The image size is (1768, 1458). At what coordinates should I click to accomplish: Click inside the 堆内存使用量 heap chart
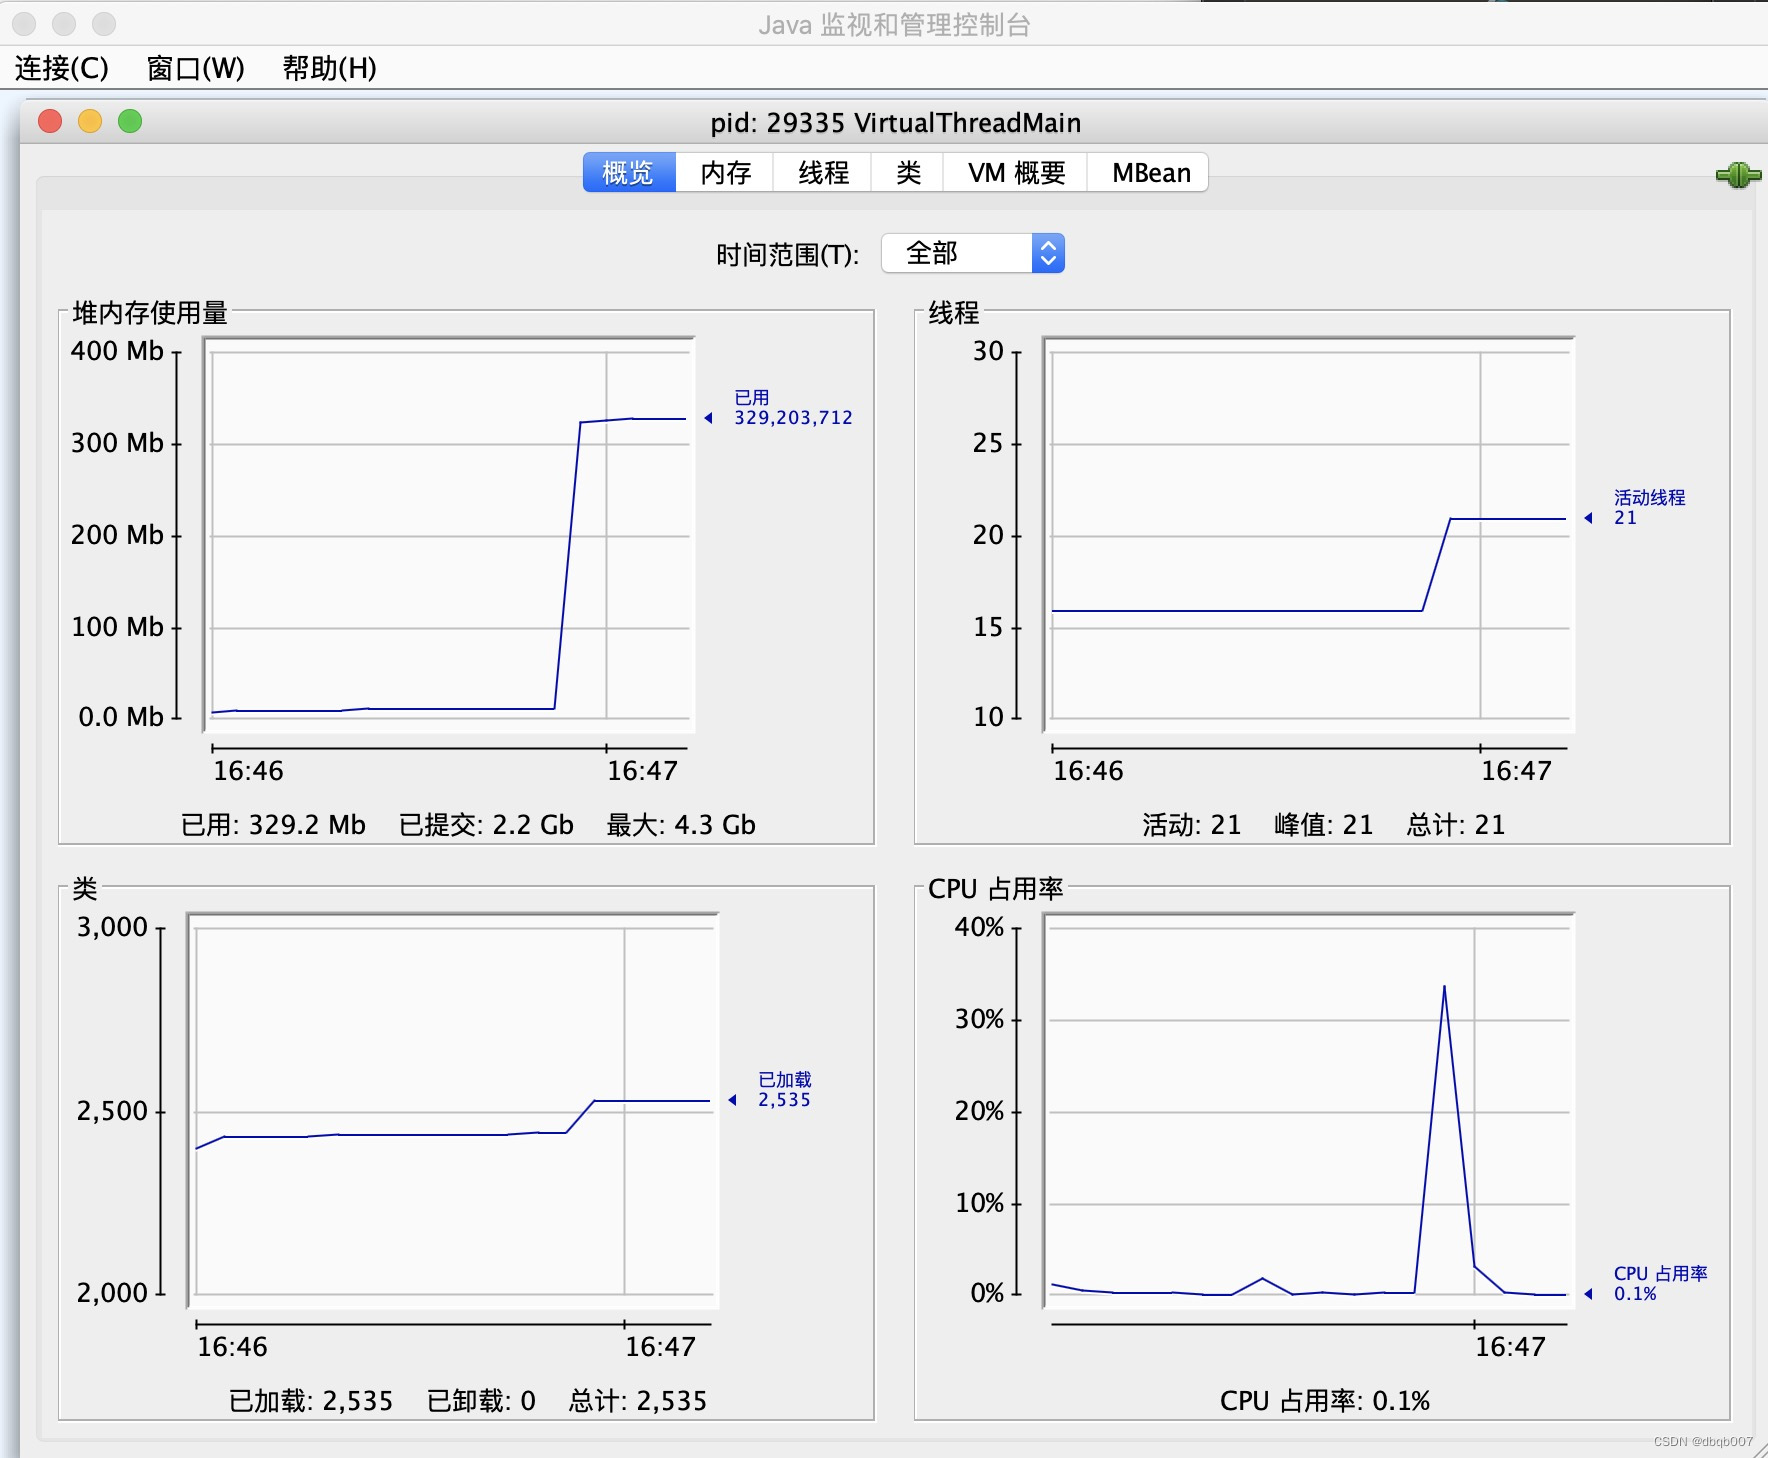click(449, 535)
